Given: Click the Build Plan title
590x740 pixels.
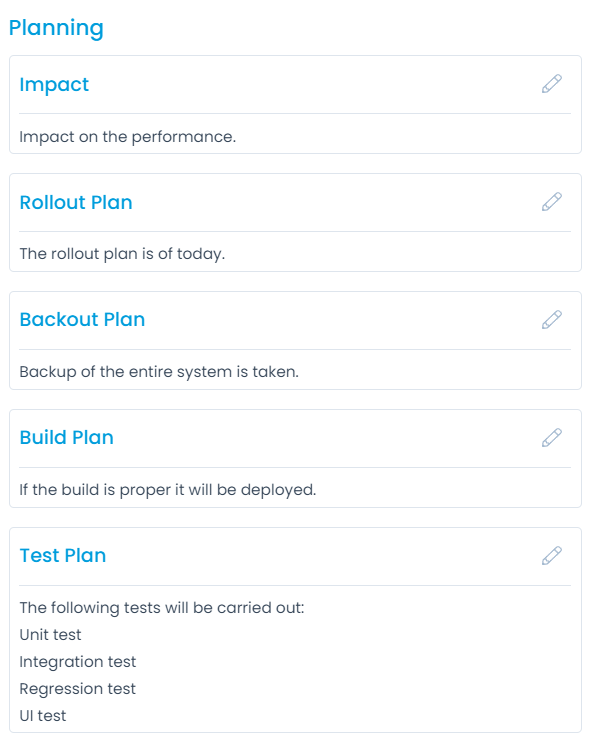Looking at the screenshot, I should tap(67, 437).
